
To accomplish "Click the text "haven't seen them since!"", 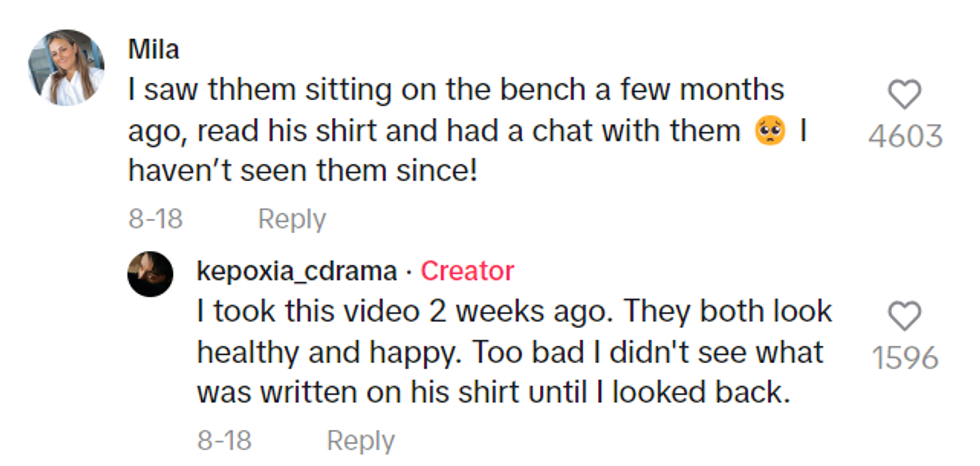I will (x=303, y=171).
